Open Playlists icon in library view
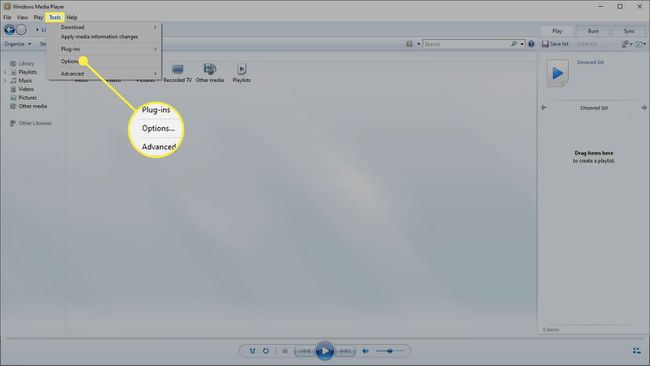 (242, 73)
